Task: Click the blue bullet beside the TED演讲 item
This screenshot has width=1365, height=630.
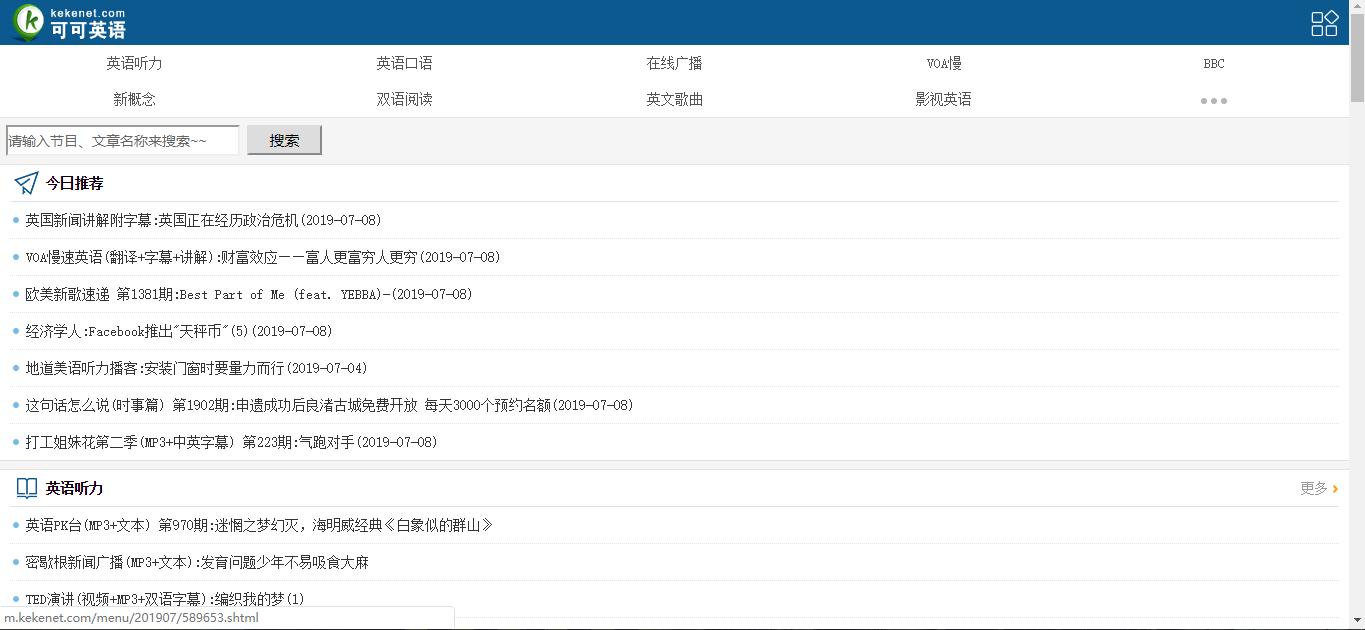Action: tap(13, 598)
